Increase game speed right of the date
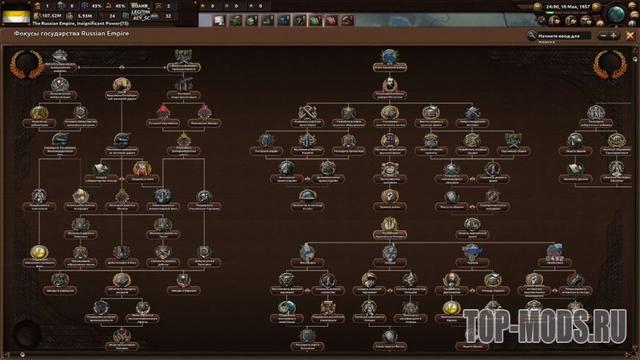This screenshot has height=360, width=640. 596,7
